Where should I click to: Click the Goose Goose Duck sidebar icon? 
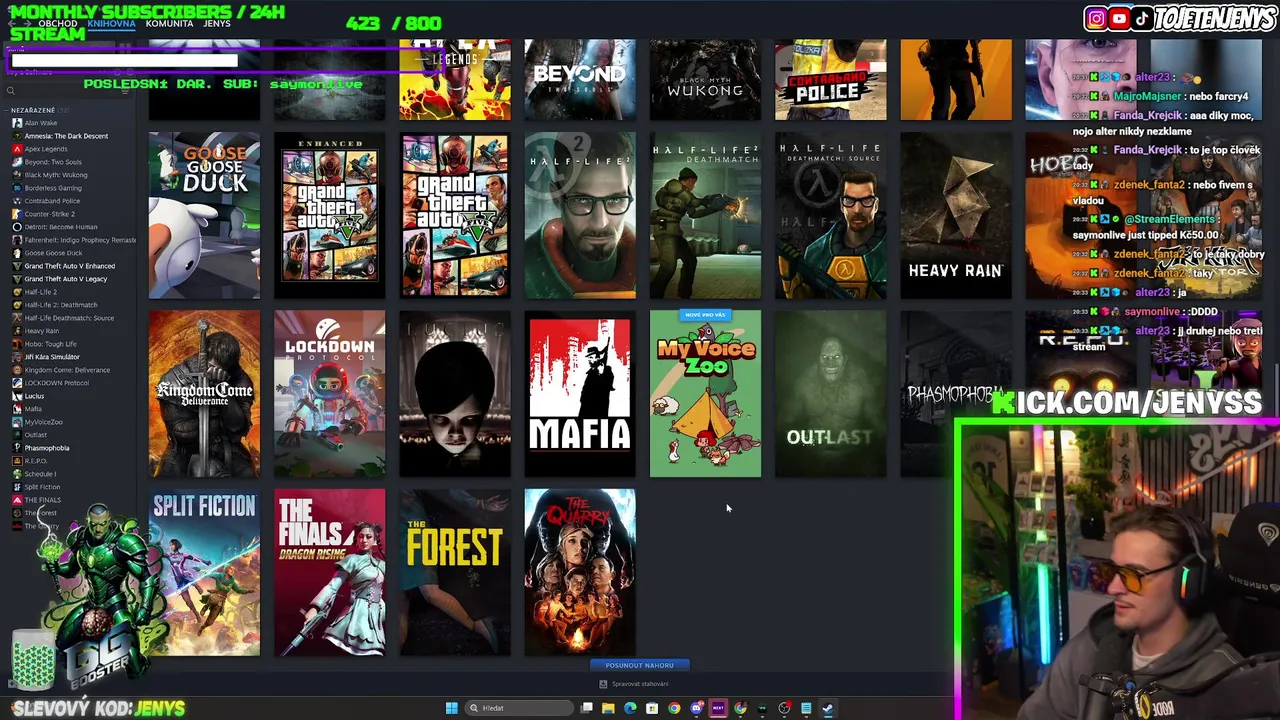pyautogui.click(x=17, y=253)
